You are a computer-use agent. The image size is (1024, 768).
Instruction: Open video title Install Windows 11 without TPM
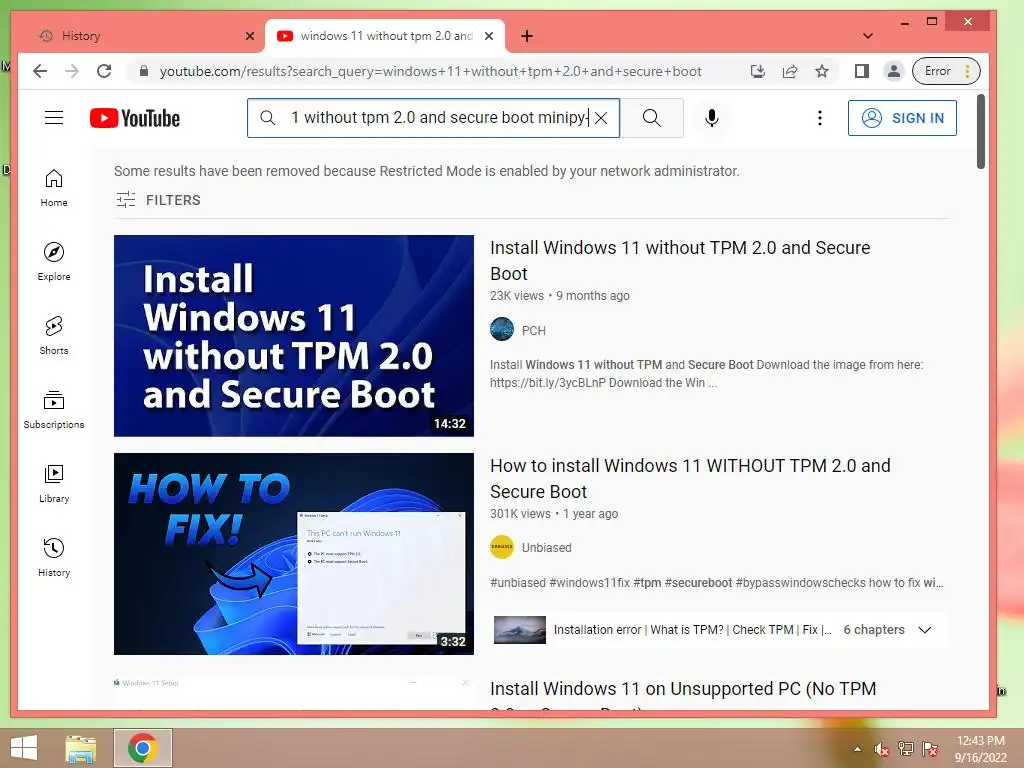pos(680,261)
